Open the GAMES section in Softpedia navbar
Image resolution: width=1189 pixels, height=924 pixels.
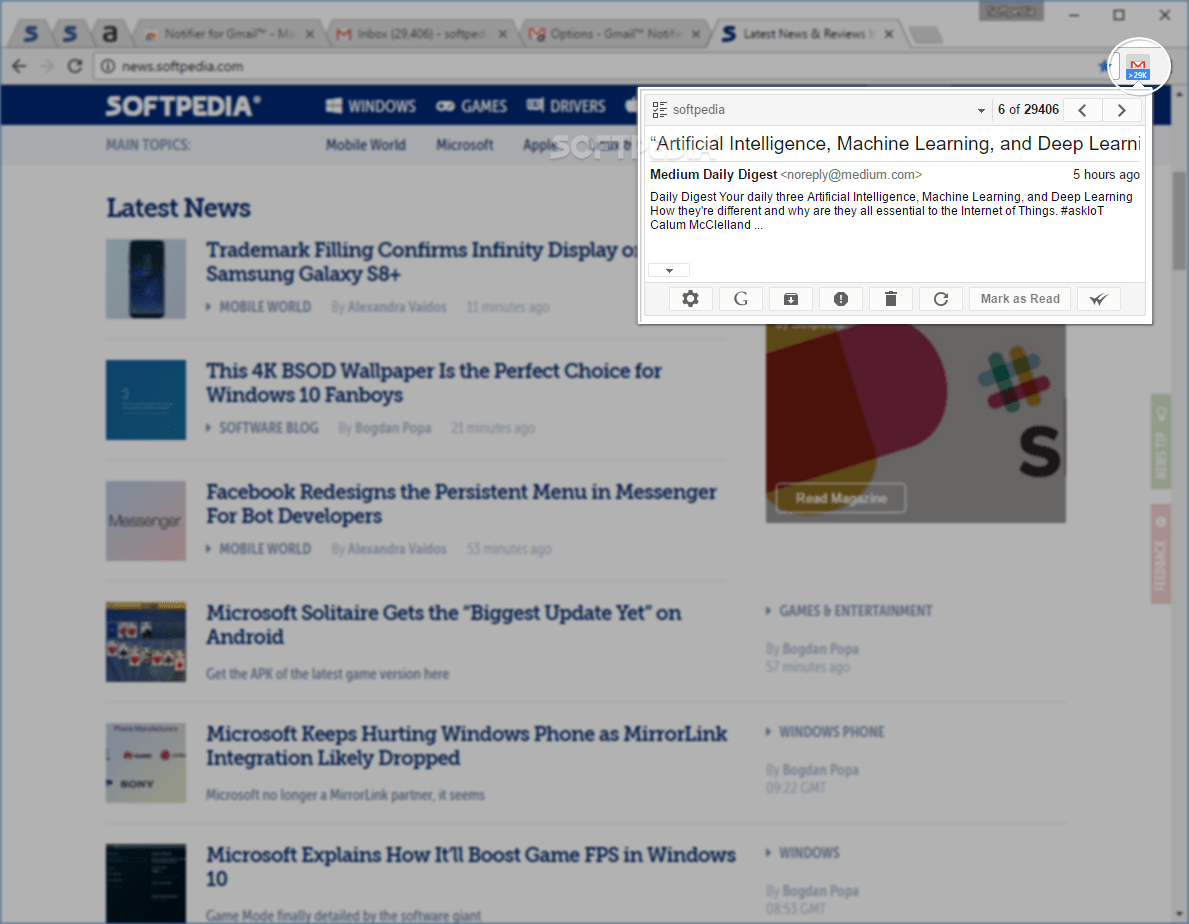pyautogui.click(x=471, y=105)
